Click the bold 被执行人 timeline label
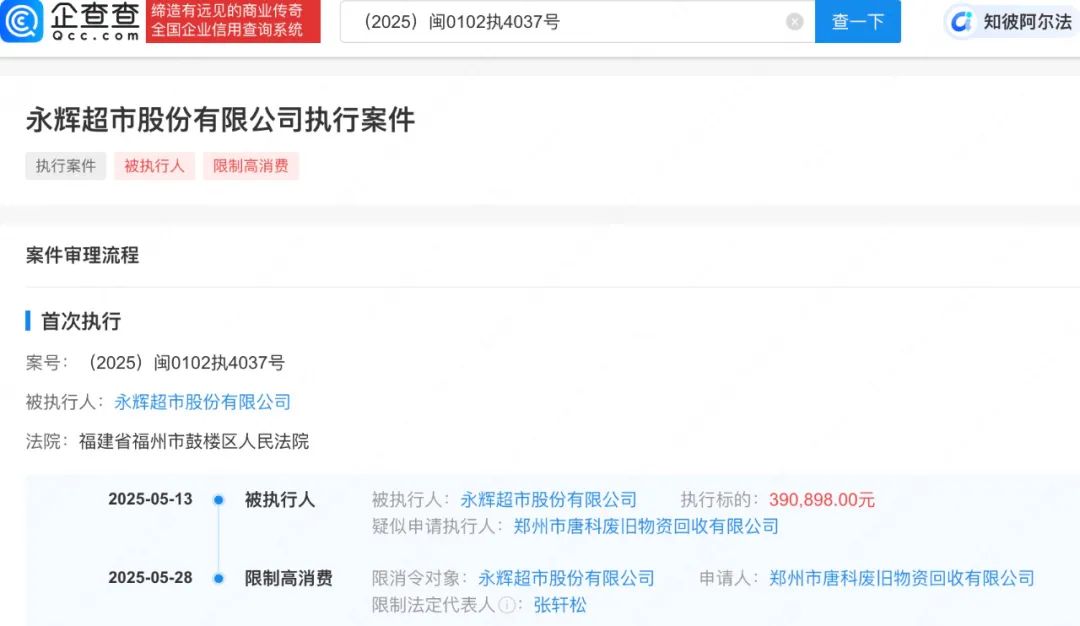 click(x=280, y=500)
